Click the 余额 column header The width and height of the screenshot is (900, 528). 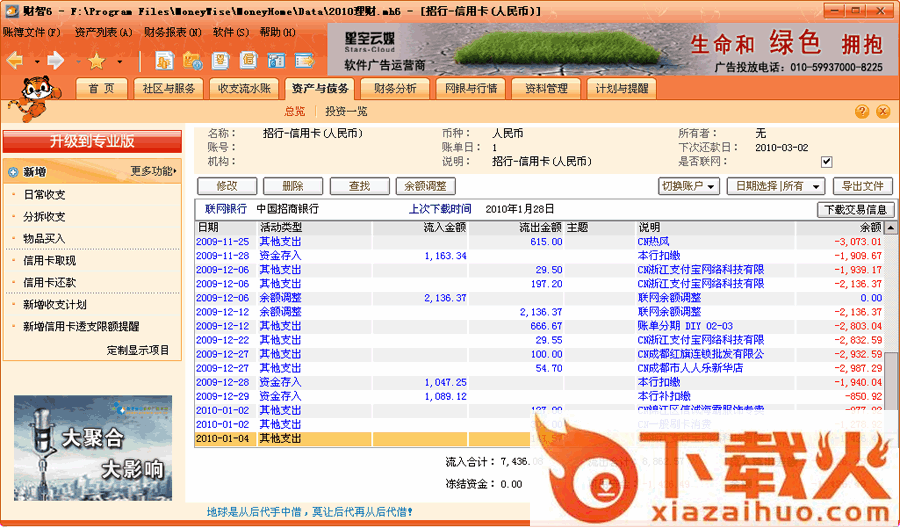pyautogui.click(x=839, y=228)
